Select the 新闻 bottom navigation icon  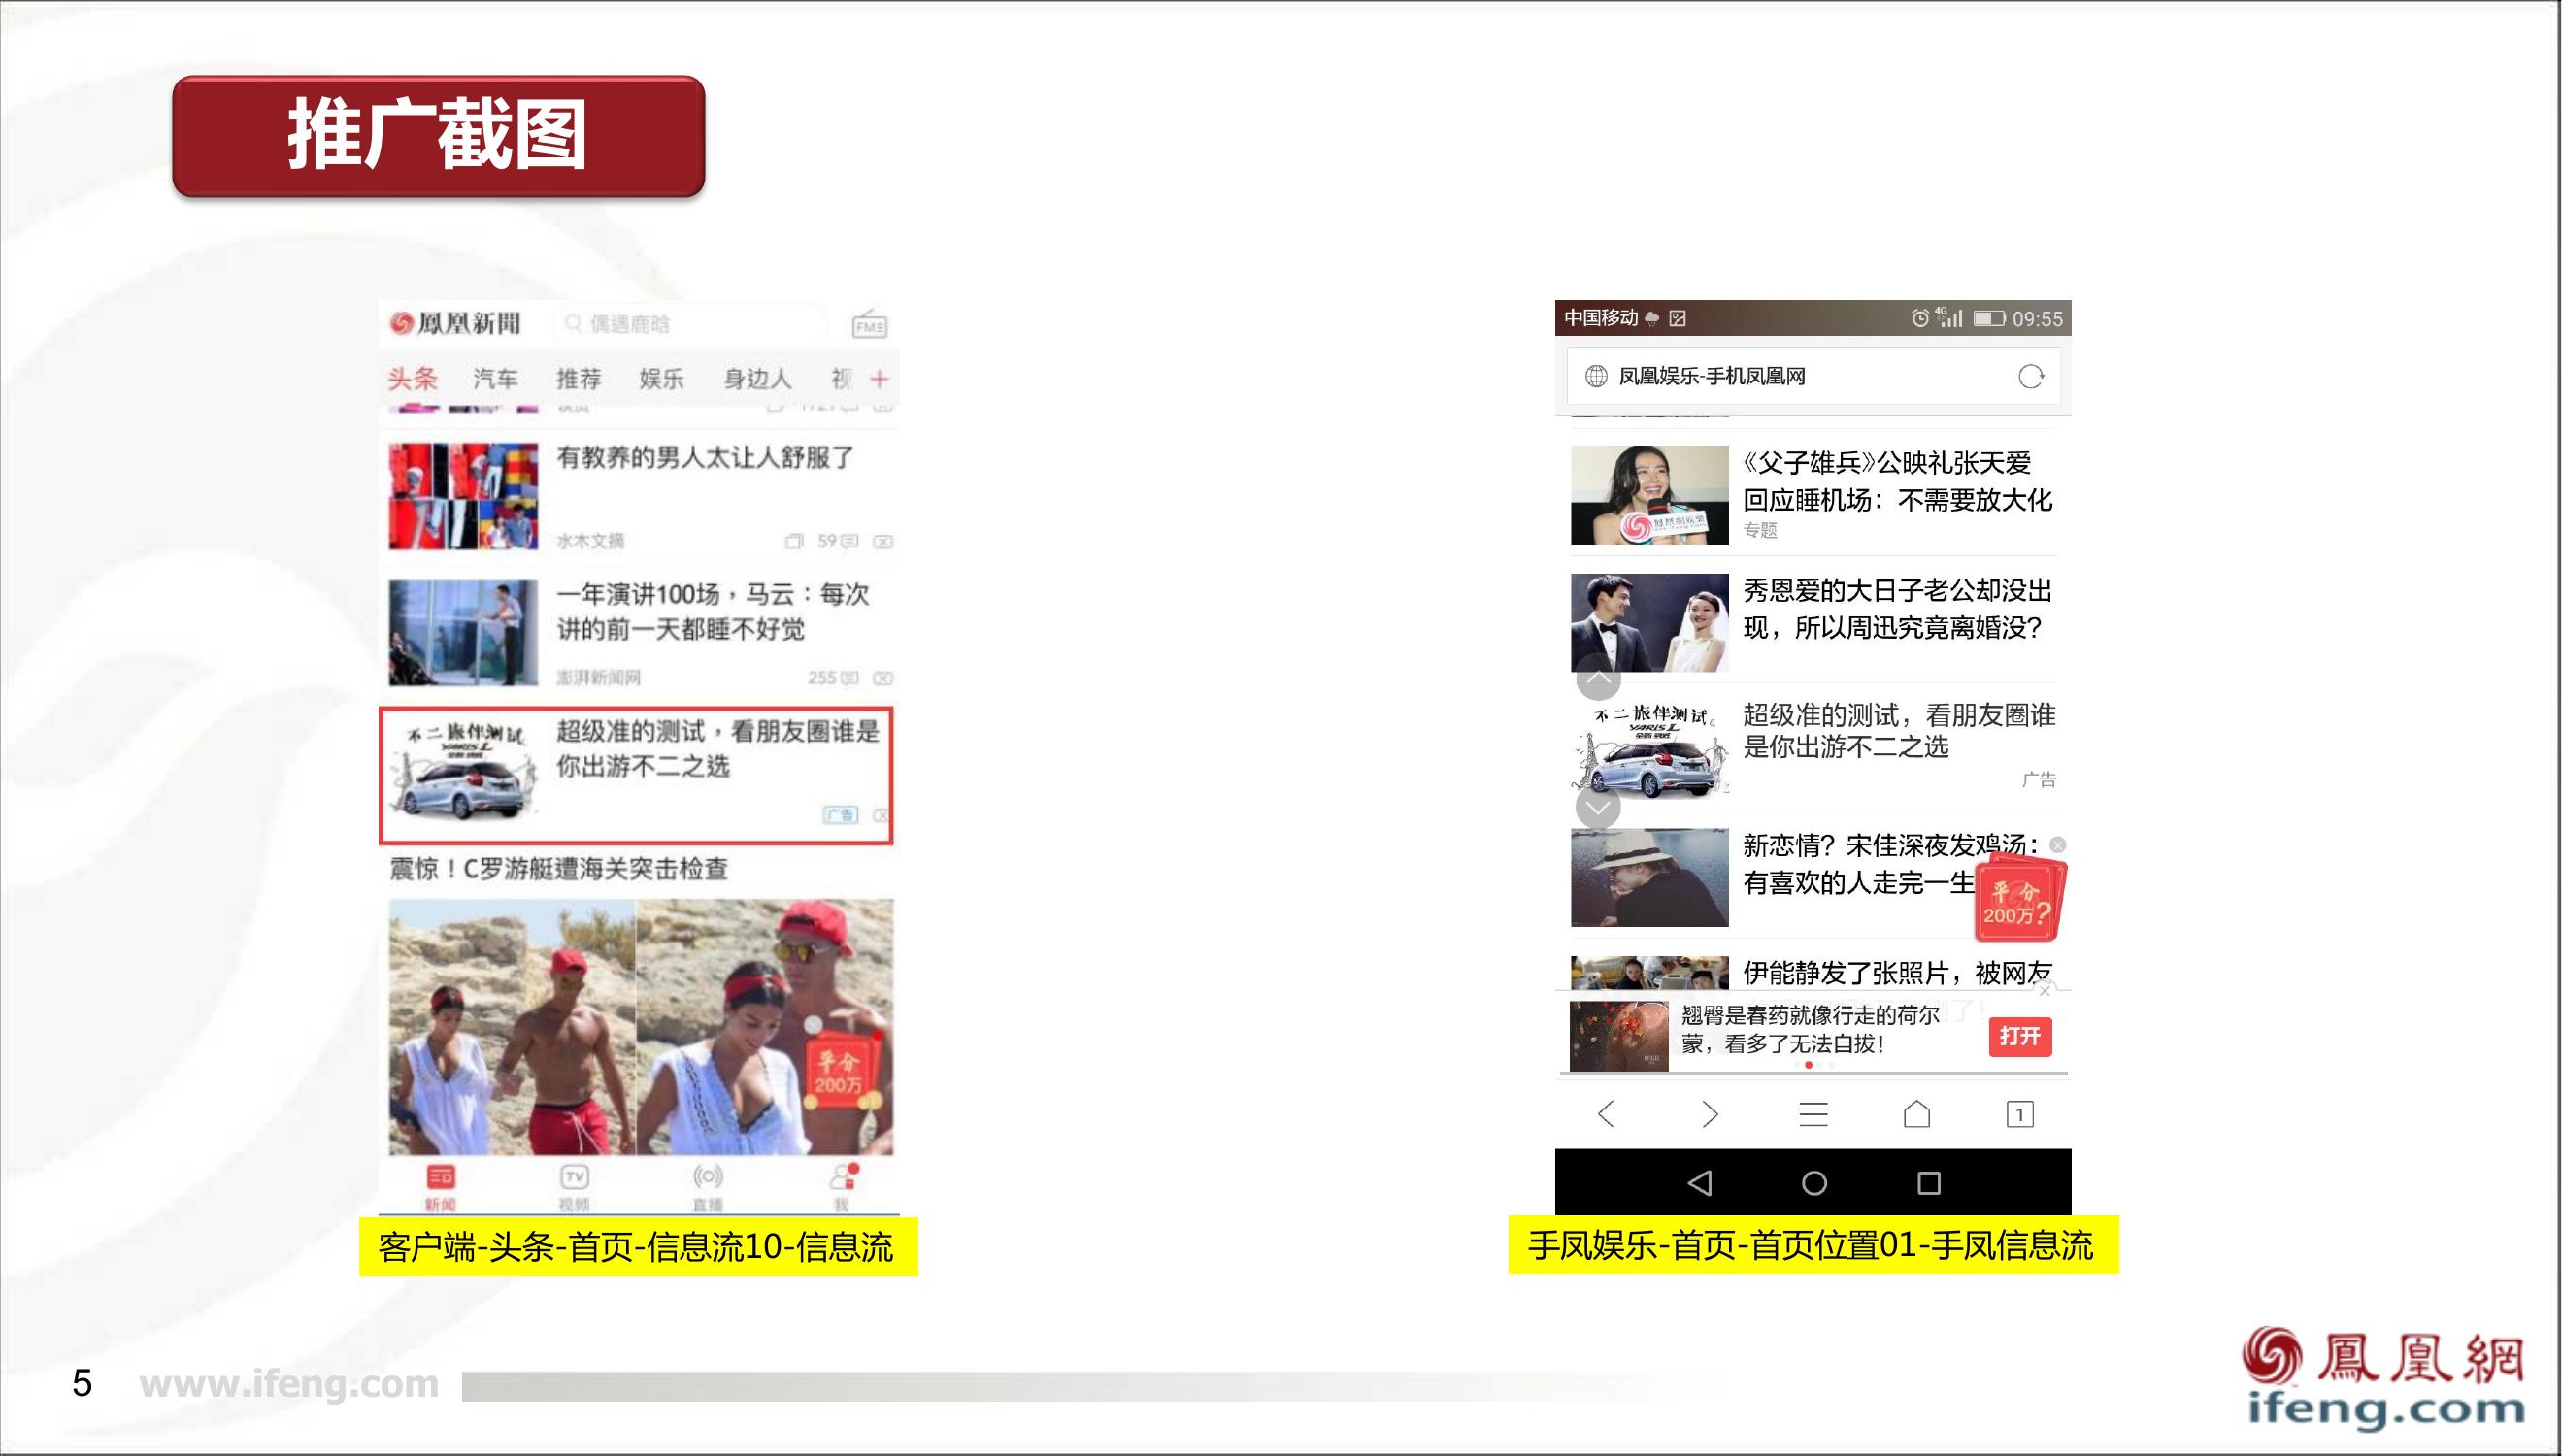(441, 1187)
